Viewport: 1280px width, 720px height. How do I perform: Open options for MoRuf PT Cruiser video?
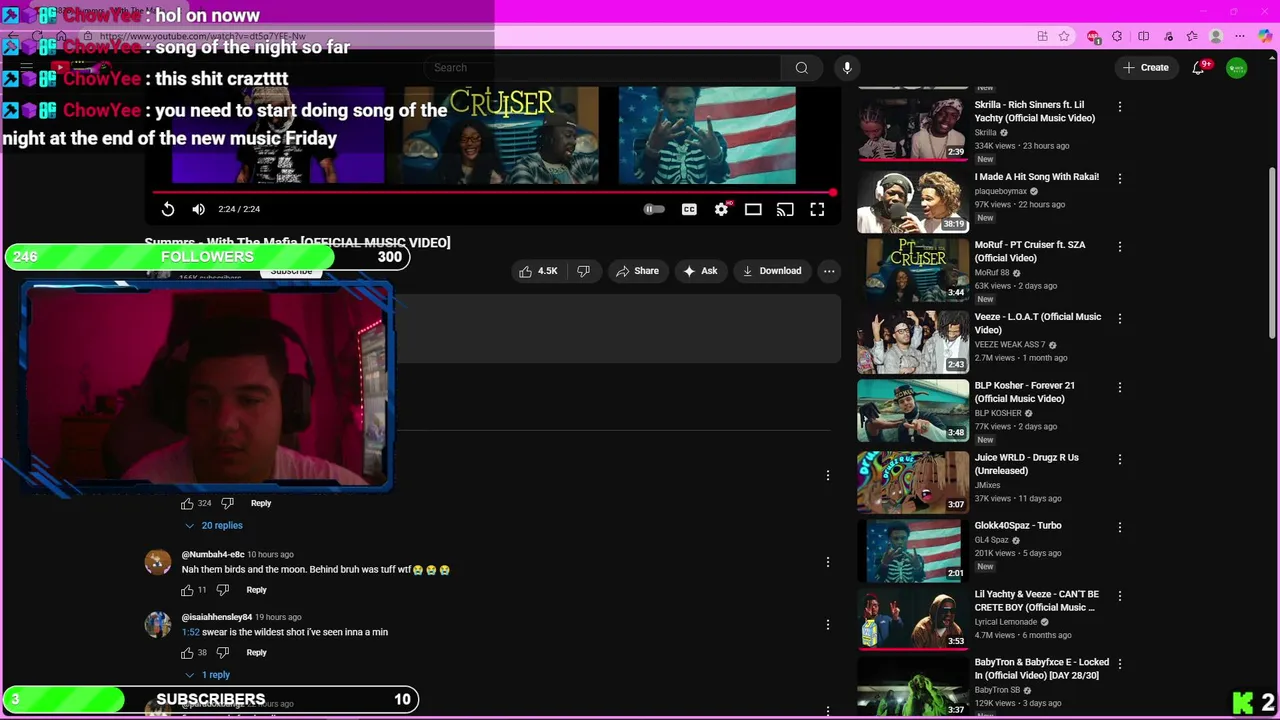coord(1120,246)
